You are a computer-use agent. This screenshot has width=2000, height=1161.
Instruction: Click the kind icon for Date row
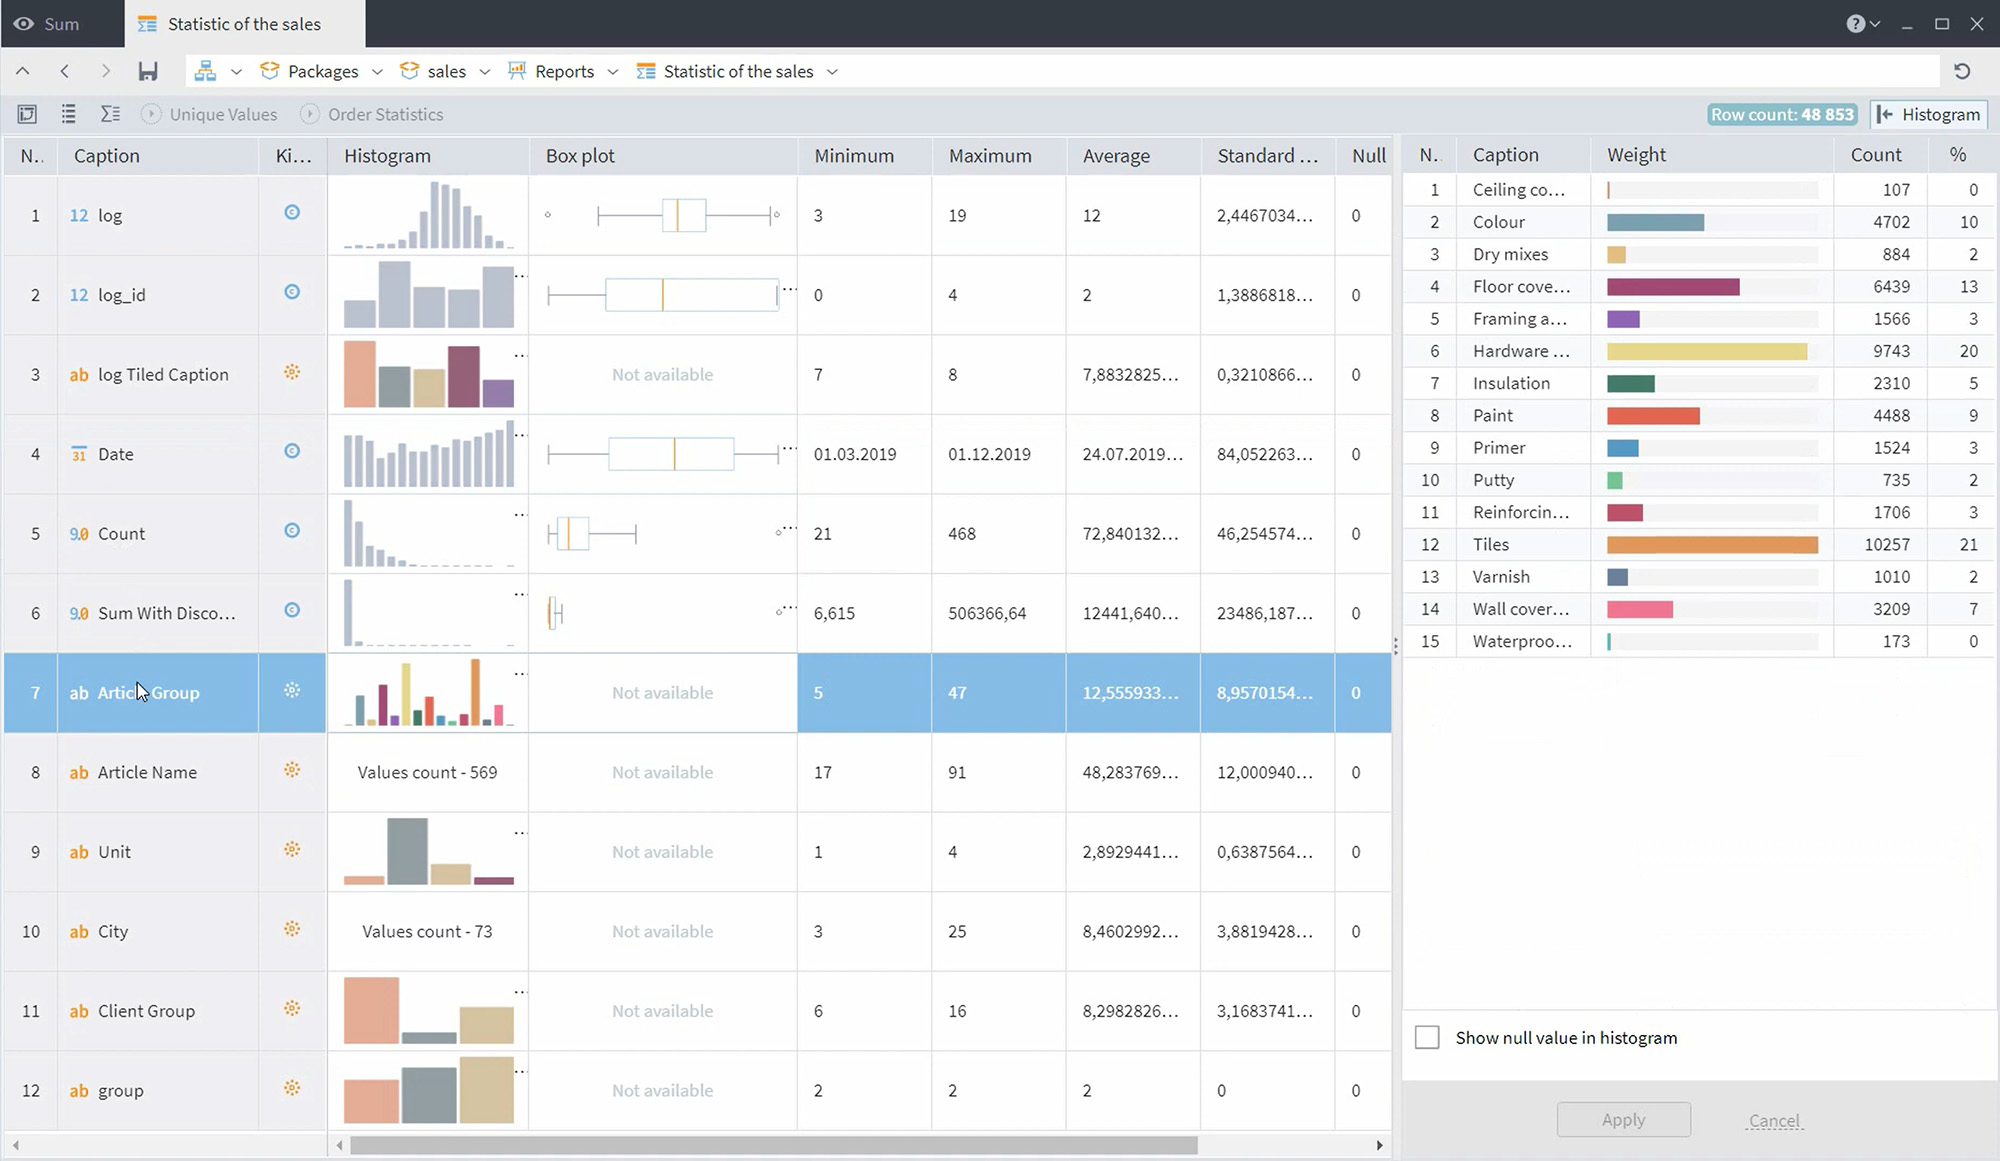(x=292, y=451)
